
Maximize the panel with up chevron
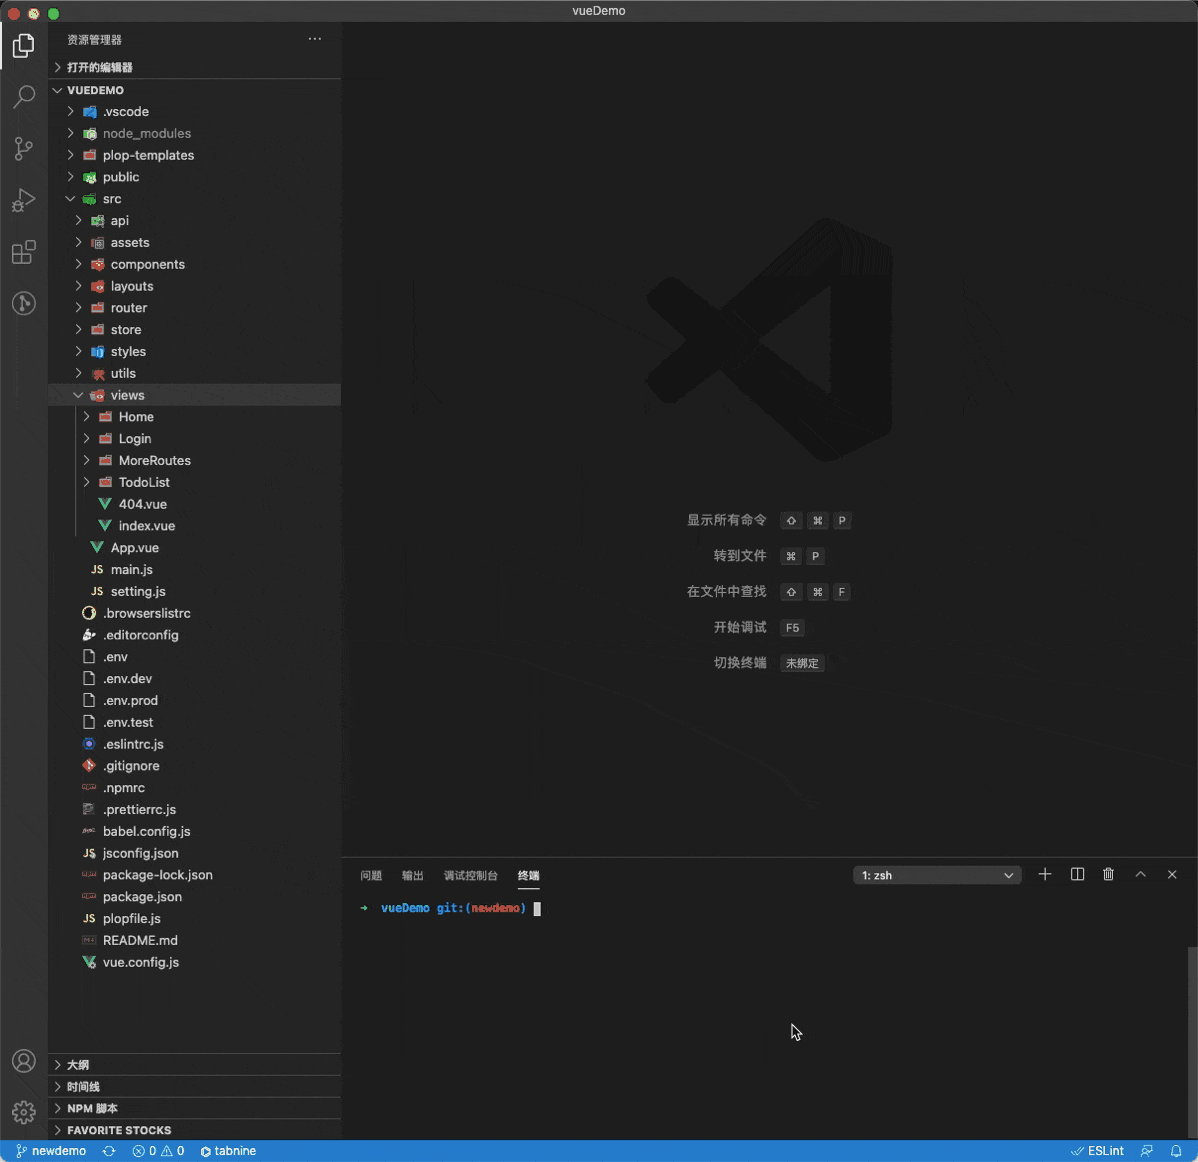(x=1140, y=874)
